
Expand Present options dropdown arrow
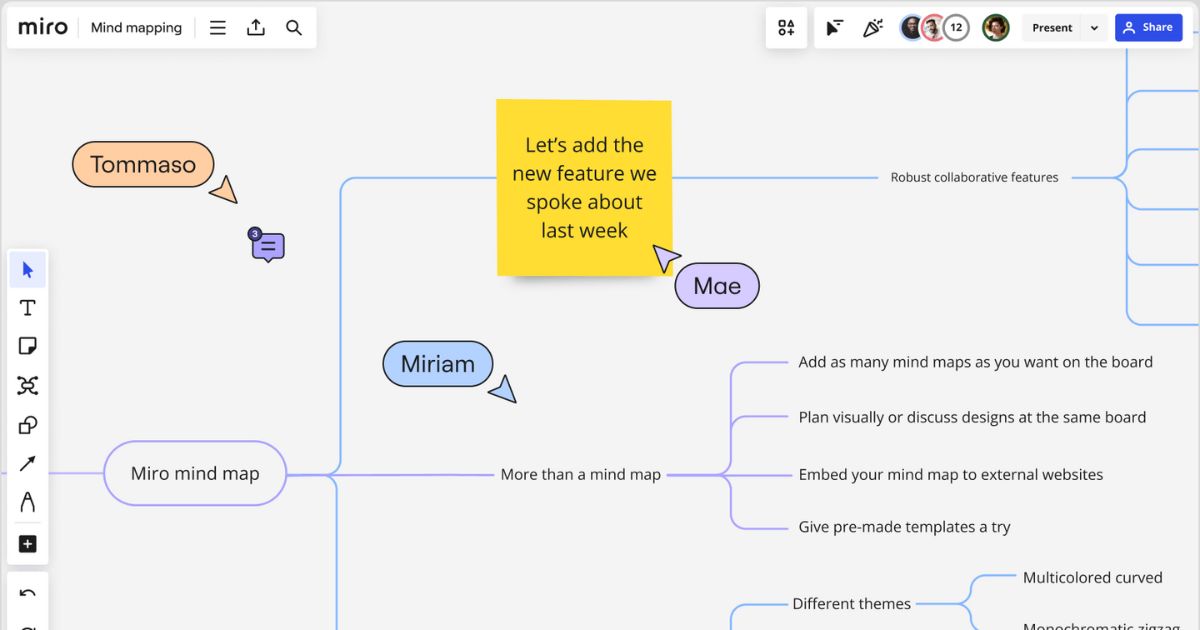pyautogui.click(x=1094, y=28)
